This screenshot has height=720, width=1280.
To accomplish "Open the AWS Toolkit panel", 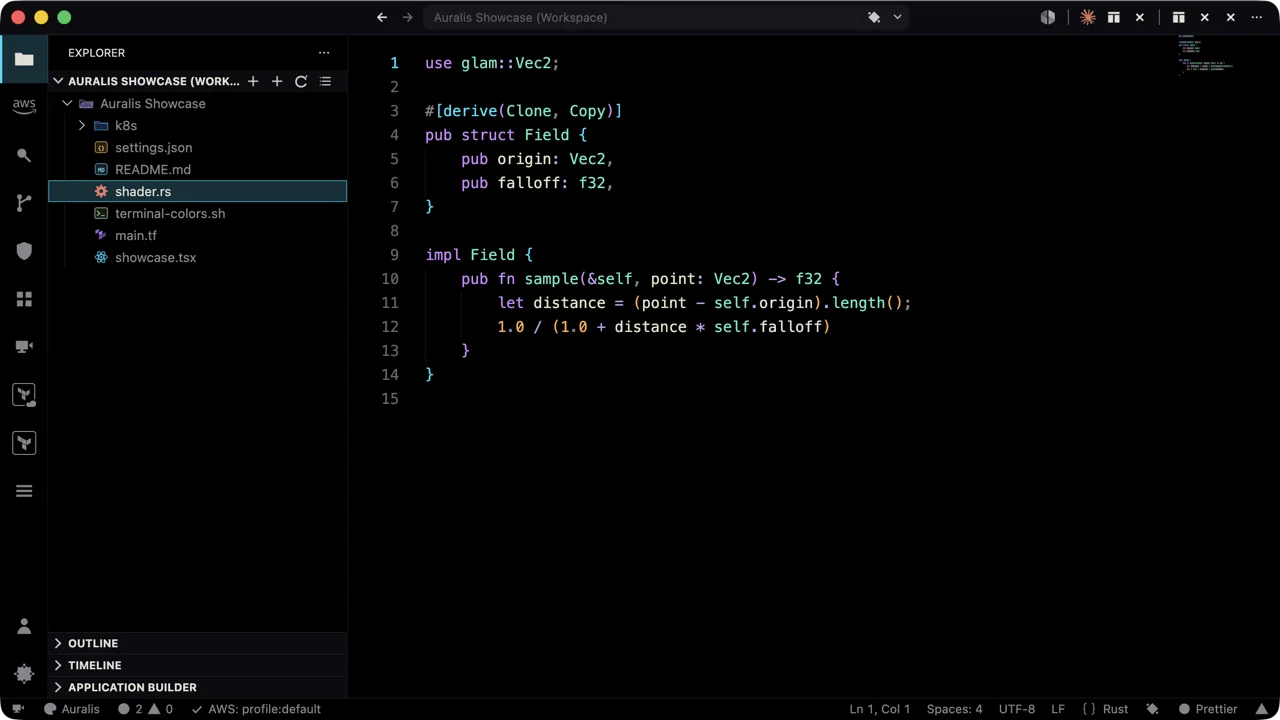I will coord(24,106).
